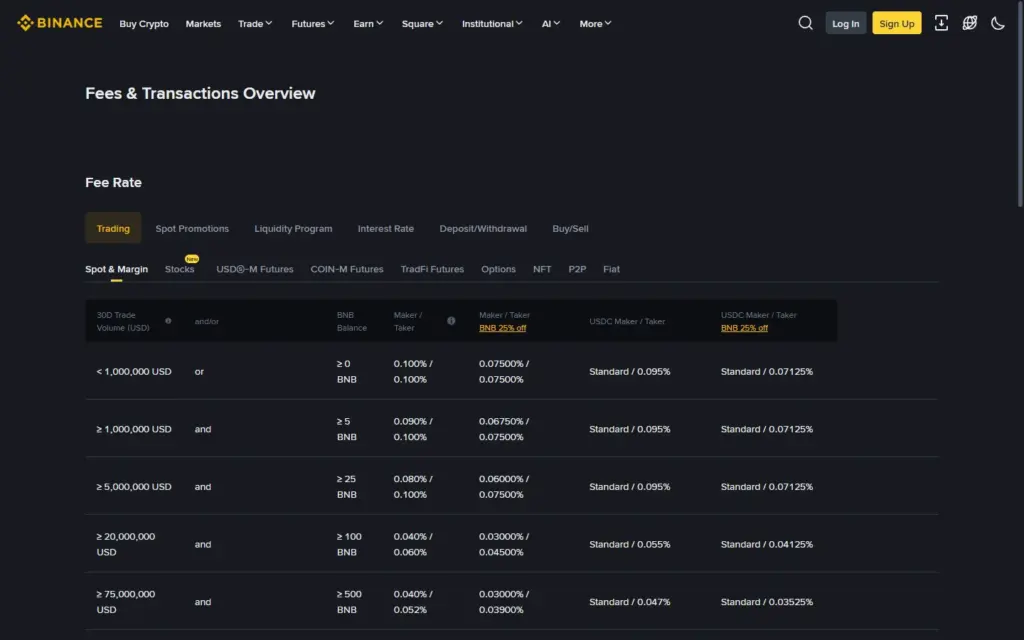The image size is (1024, 640).
Task: Click the 'Standard / 0.047%' USDC cell
Action: coord(630,601)
